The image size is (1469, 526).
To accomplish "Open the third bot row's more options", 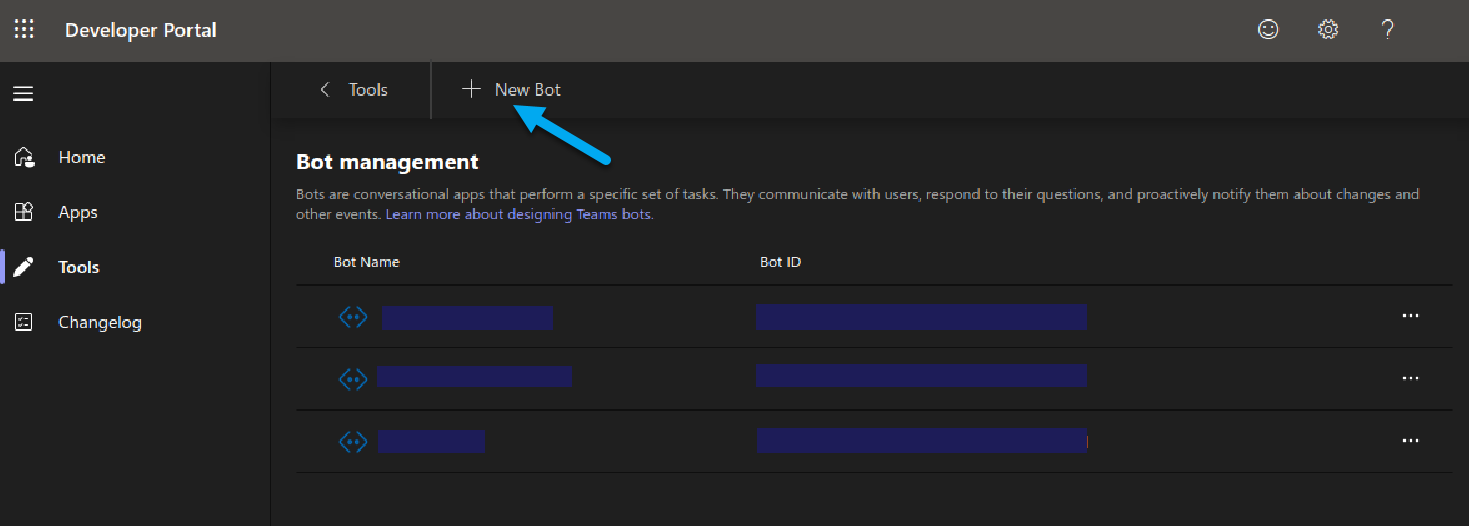I will [1411, 440].
